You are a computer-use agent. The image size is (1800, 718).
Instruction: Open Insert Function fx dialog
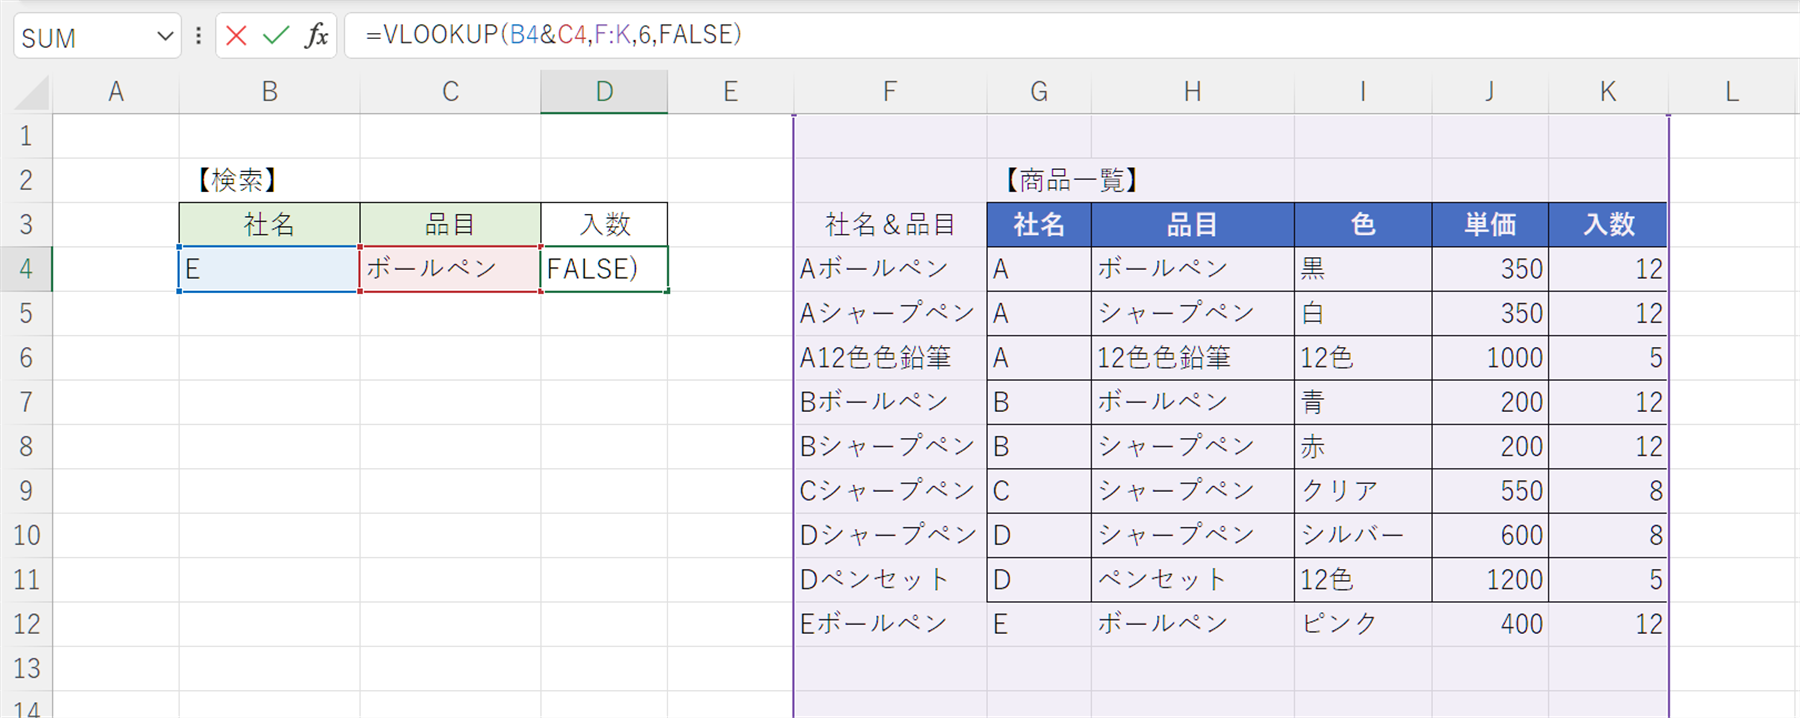[317, 37]
